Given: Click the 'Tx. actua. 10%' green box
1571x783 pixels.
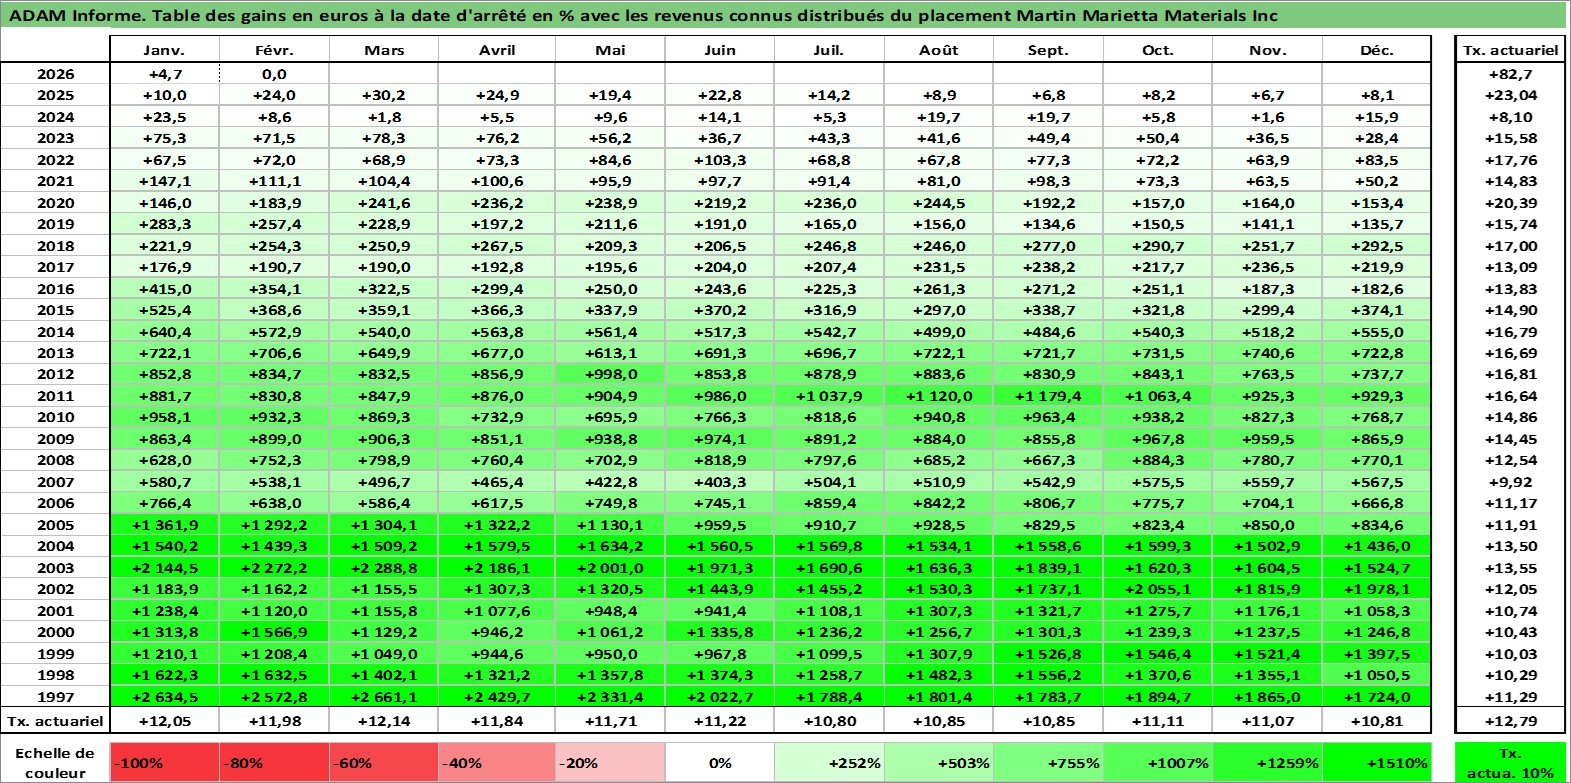Looking at the screenshot, I should (x=1510, y=762).
